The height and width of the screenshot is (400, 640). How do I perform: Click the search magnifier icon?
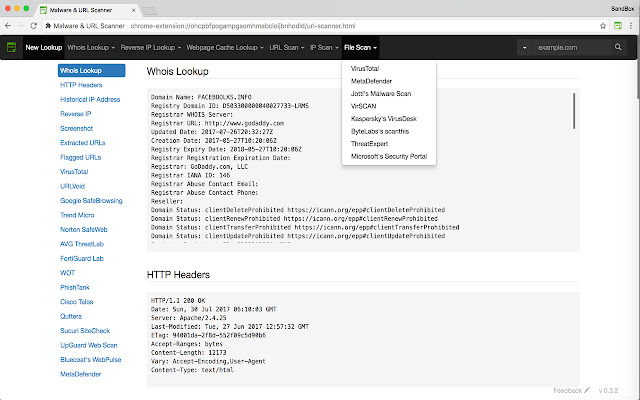[x=618, y=47]
